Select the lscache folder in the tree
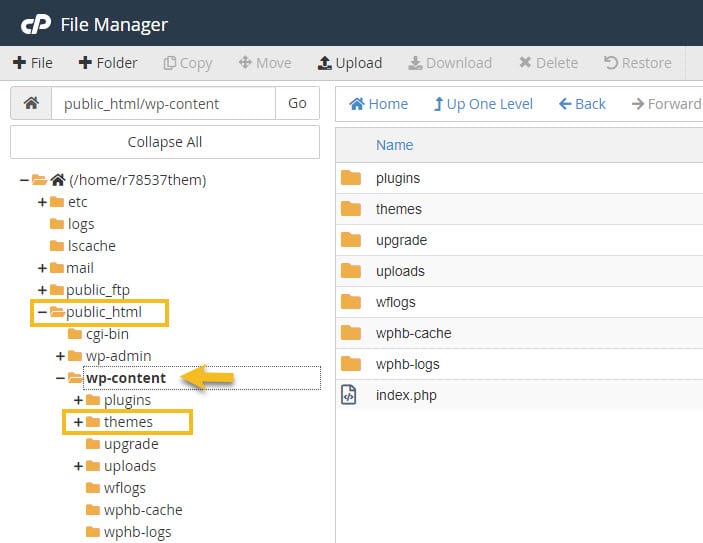The height and width of the screenshot is (543, 703). 91,246
